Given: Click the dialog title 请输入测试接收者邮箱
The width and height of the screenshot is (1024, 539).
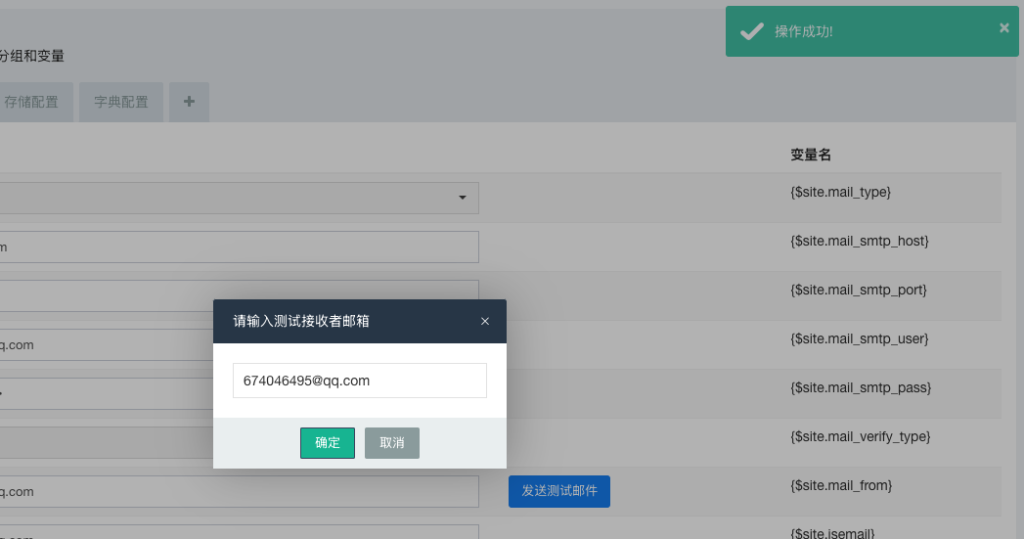Looking at the screenshot, I should point(301,321).
